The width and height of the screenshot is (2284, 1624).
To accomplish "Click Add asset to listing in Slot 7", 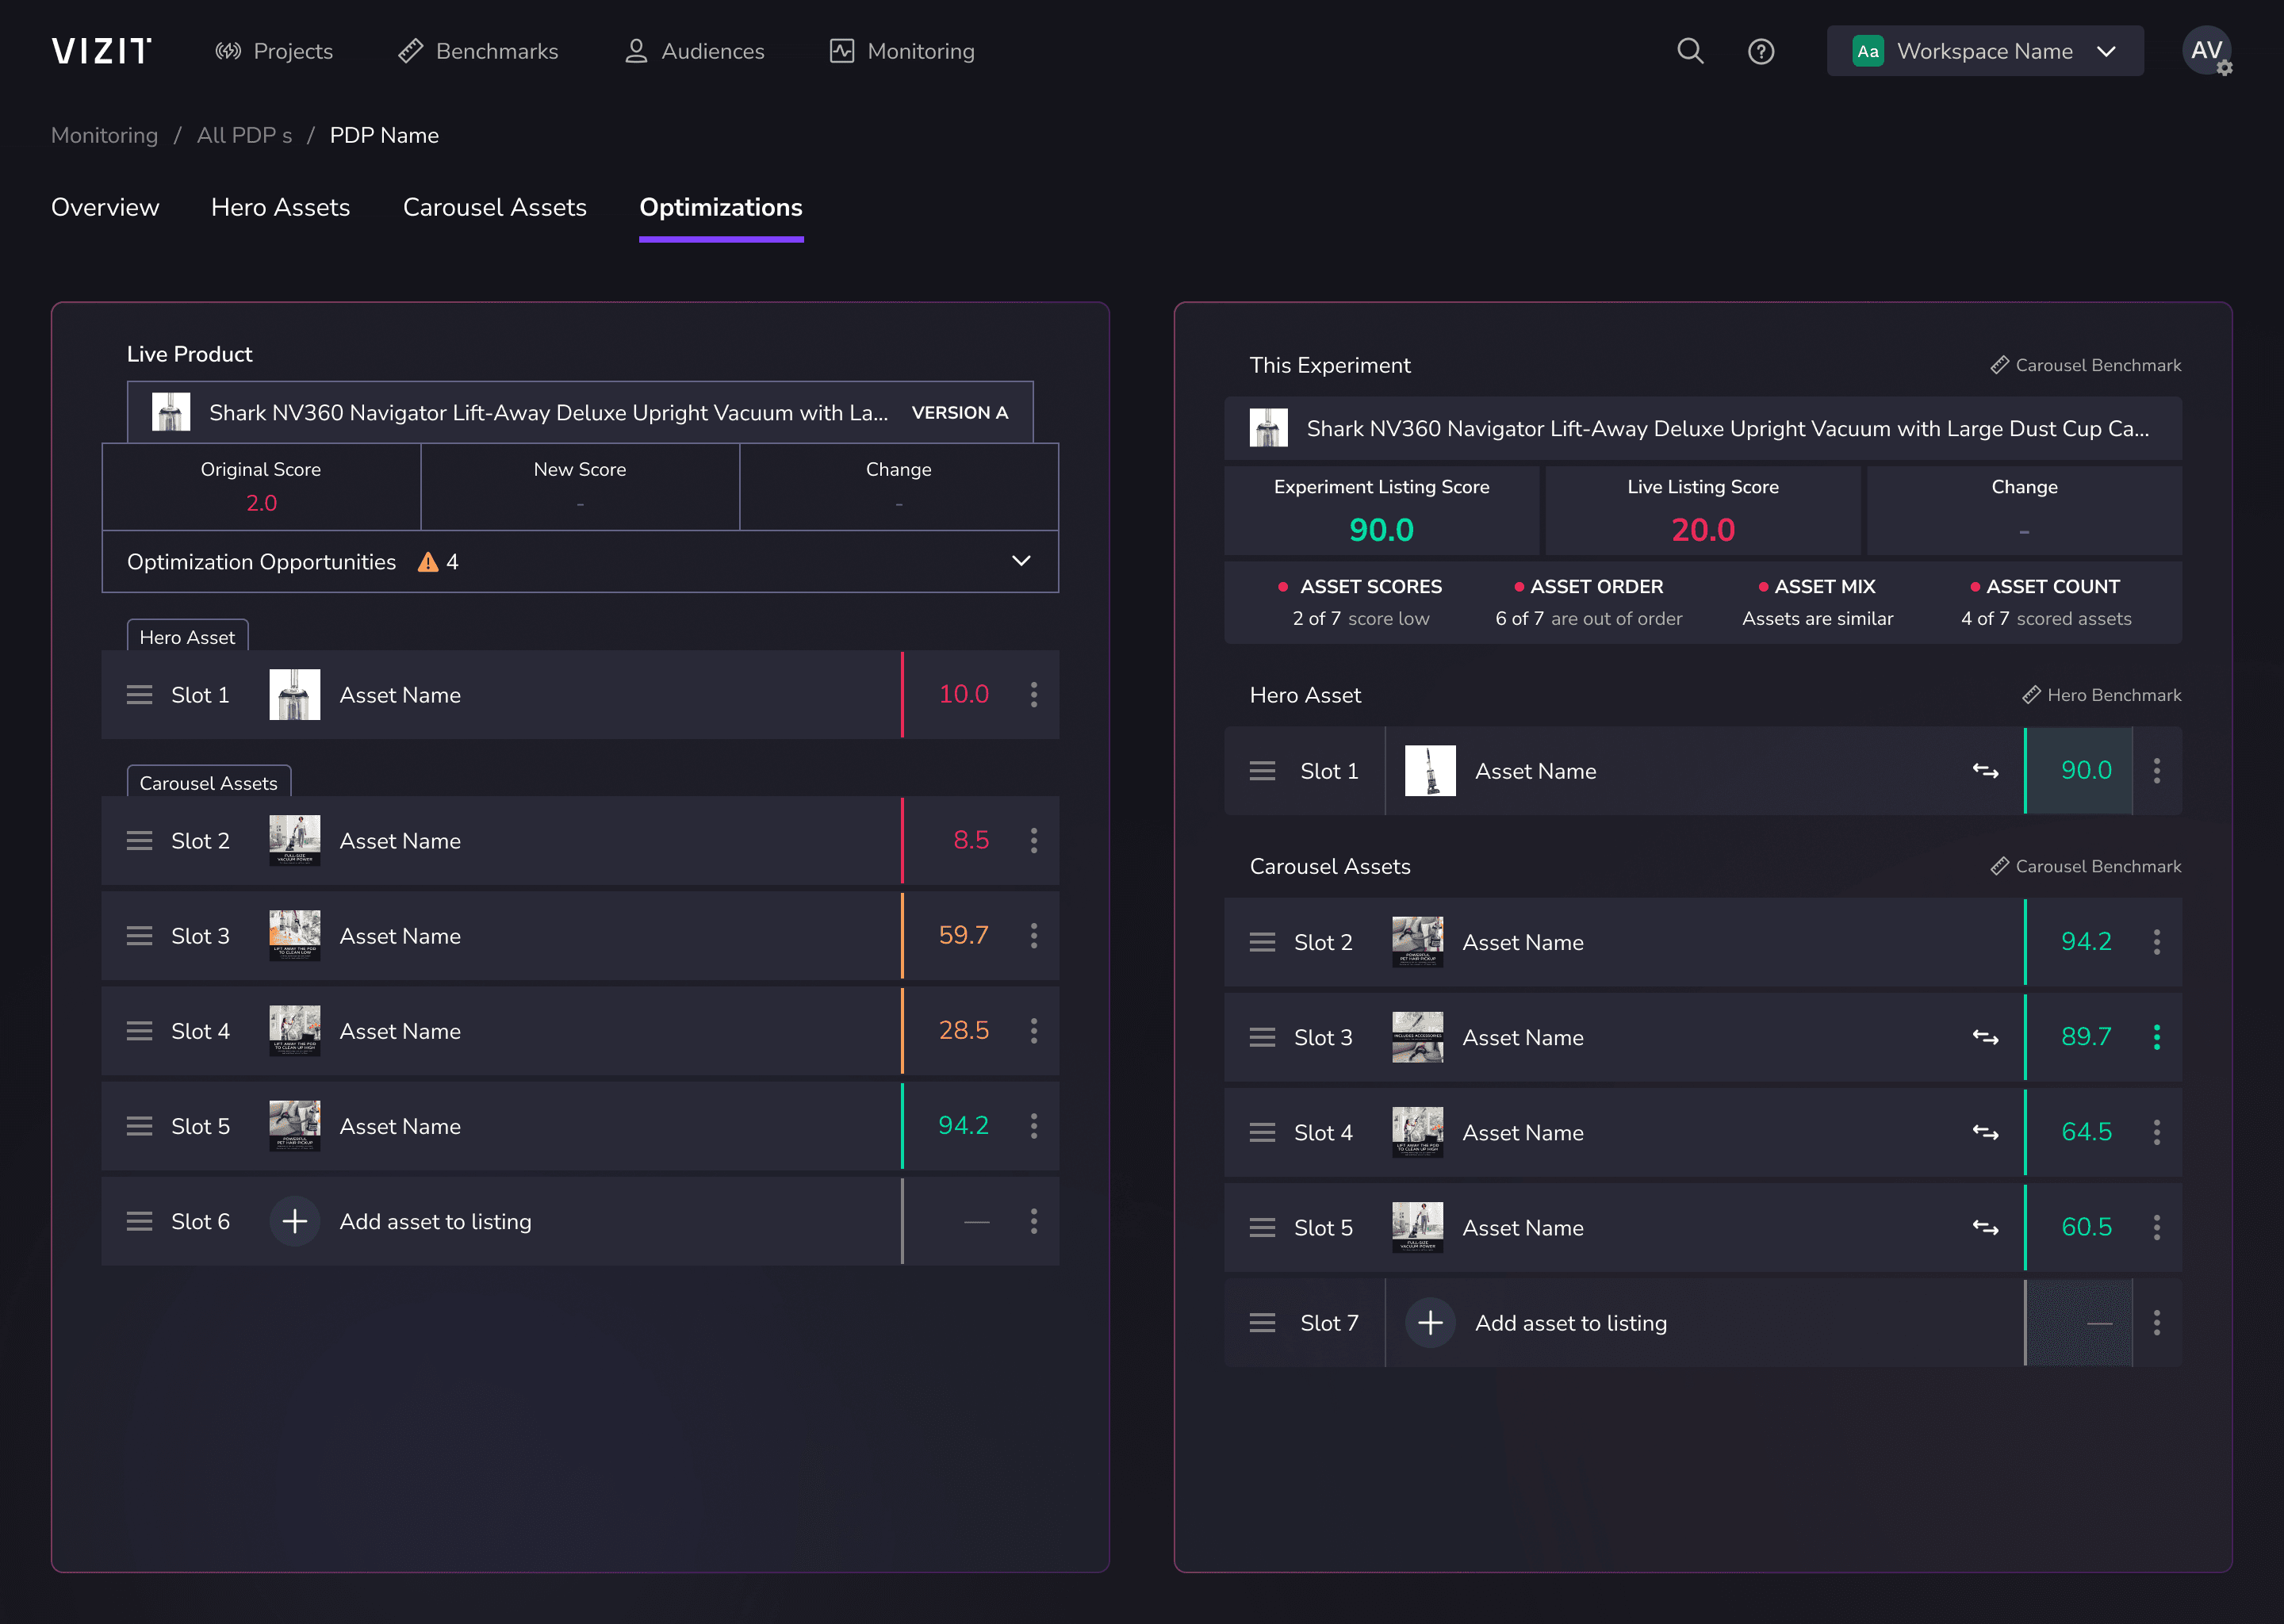I will pos(1571,1323).
